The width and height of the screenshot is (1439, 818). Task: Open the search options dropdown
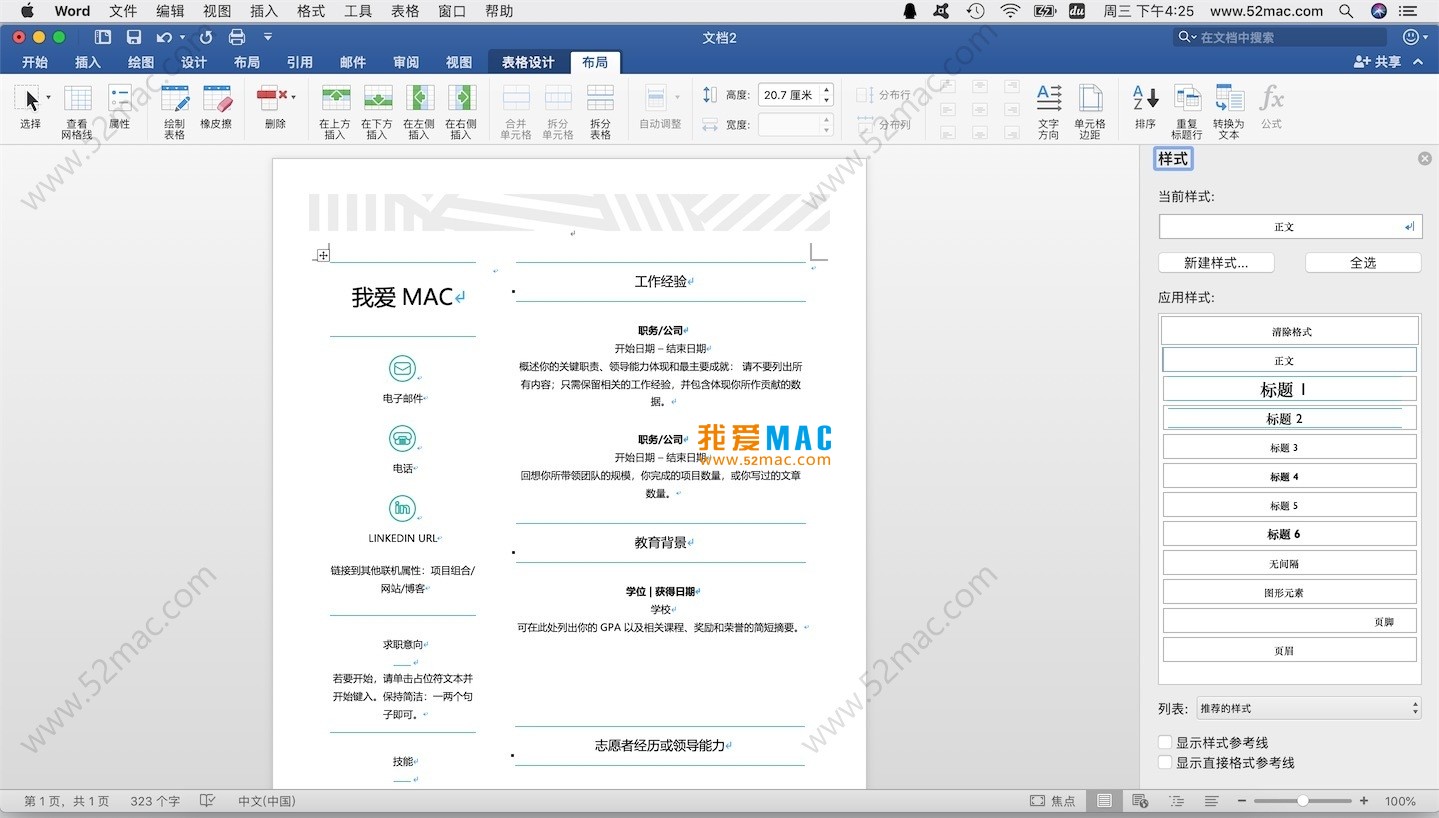click(1187, 37)
